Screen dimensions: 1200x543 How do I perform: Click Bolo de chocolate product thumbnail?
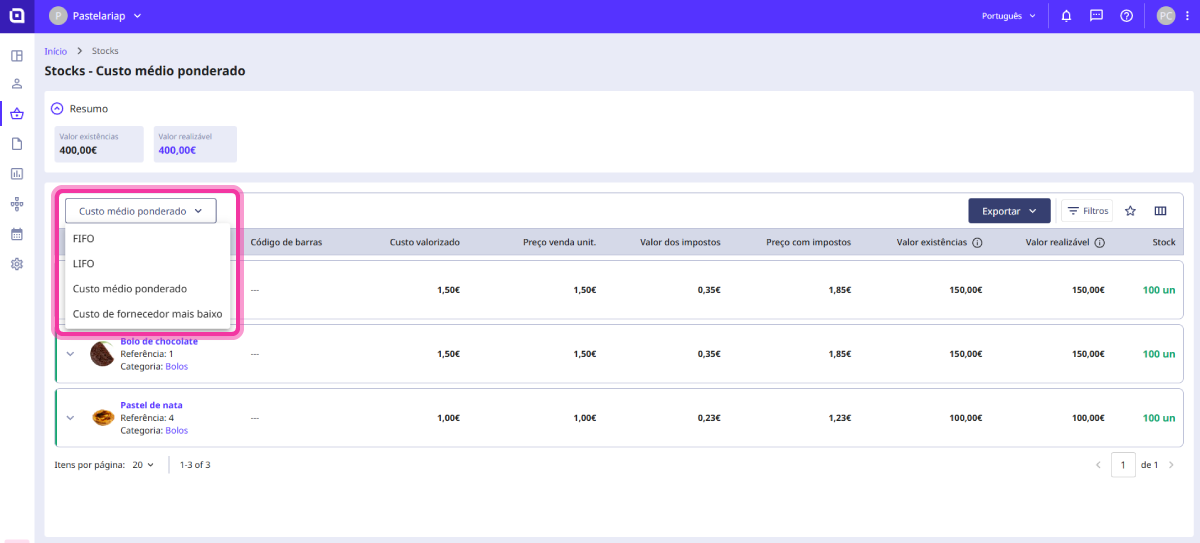[101, 354]
